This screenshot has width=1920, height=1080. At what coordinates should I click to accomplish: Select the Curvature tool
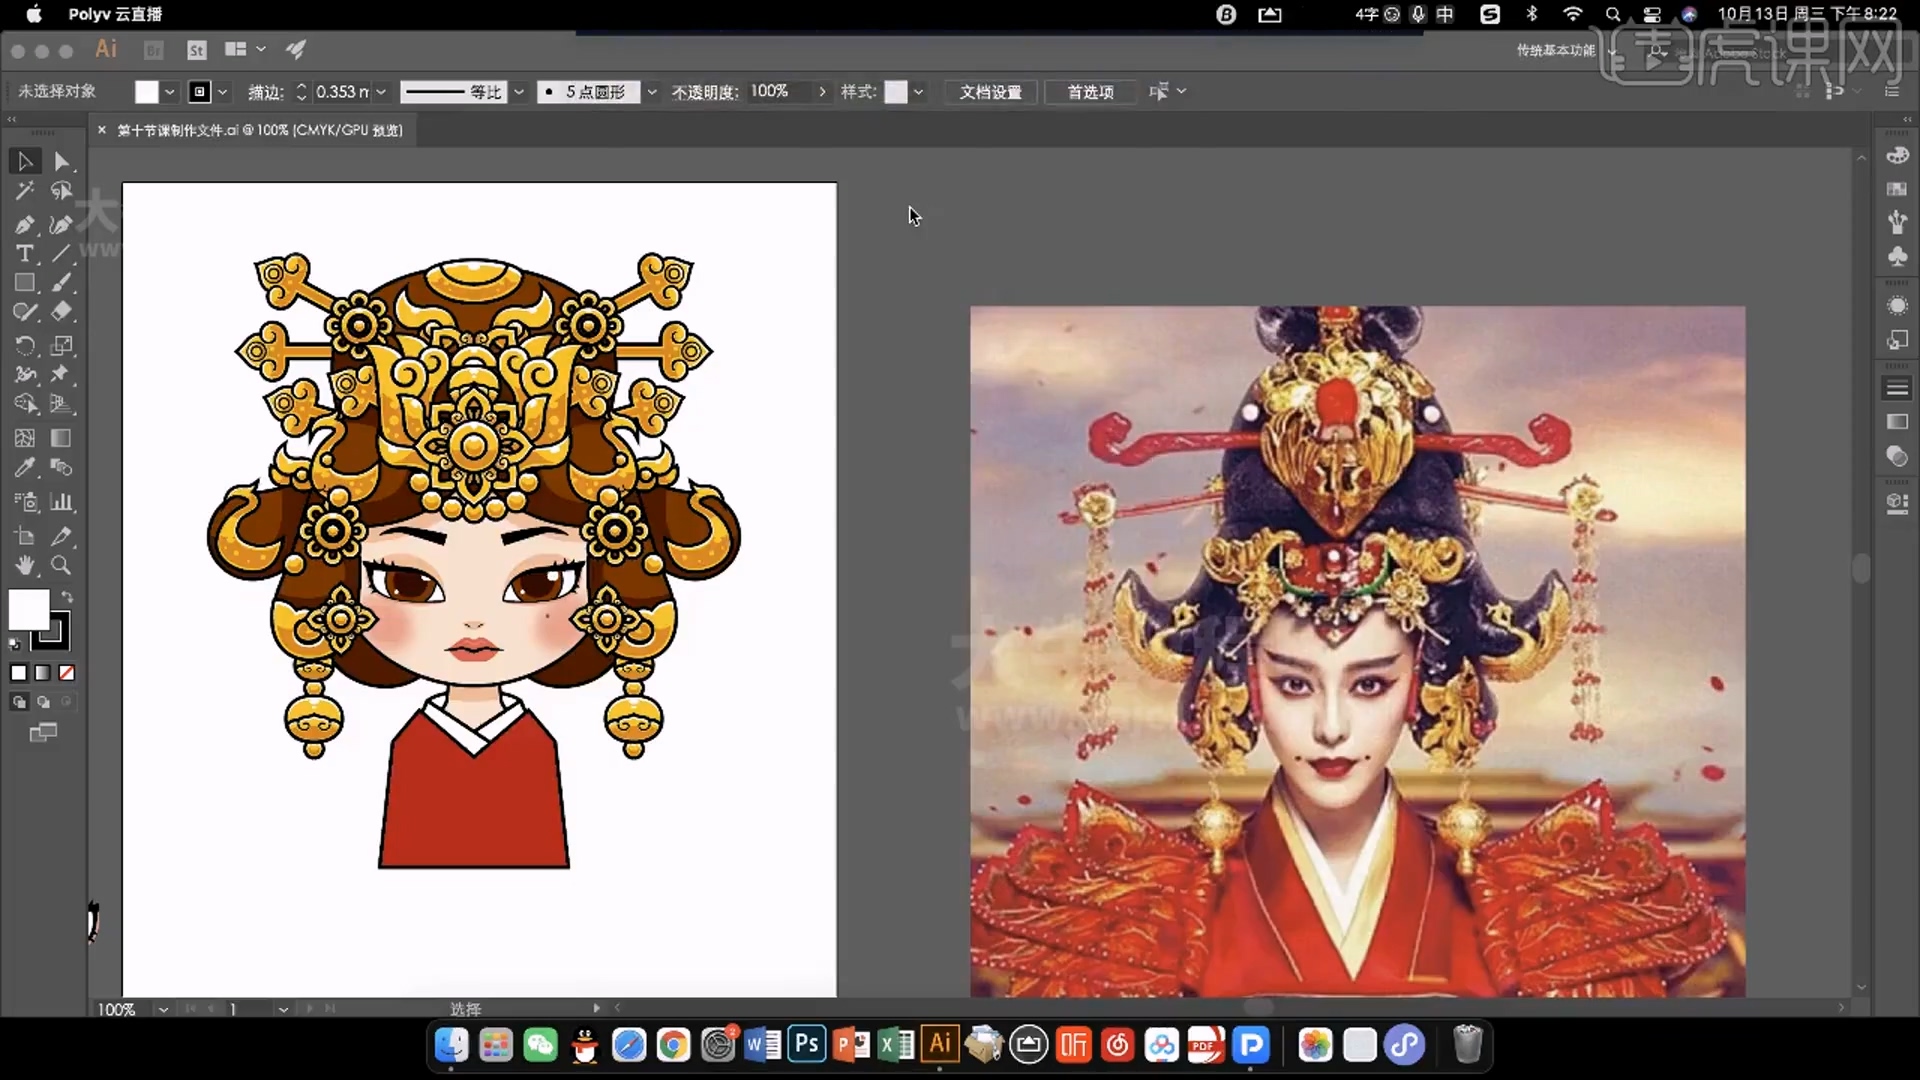point(62,224)
